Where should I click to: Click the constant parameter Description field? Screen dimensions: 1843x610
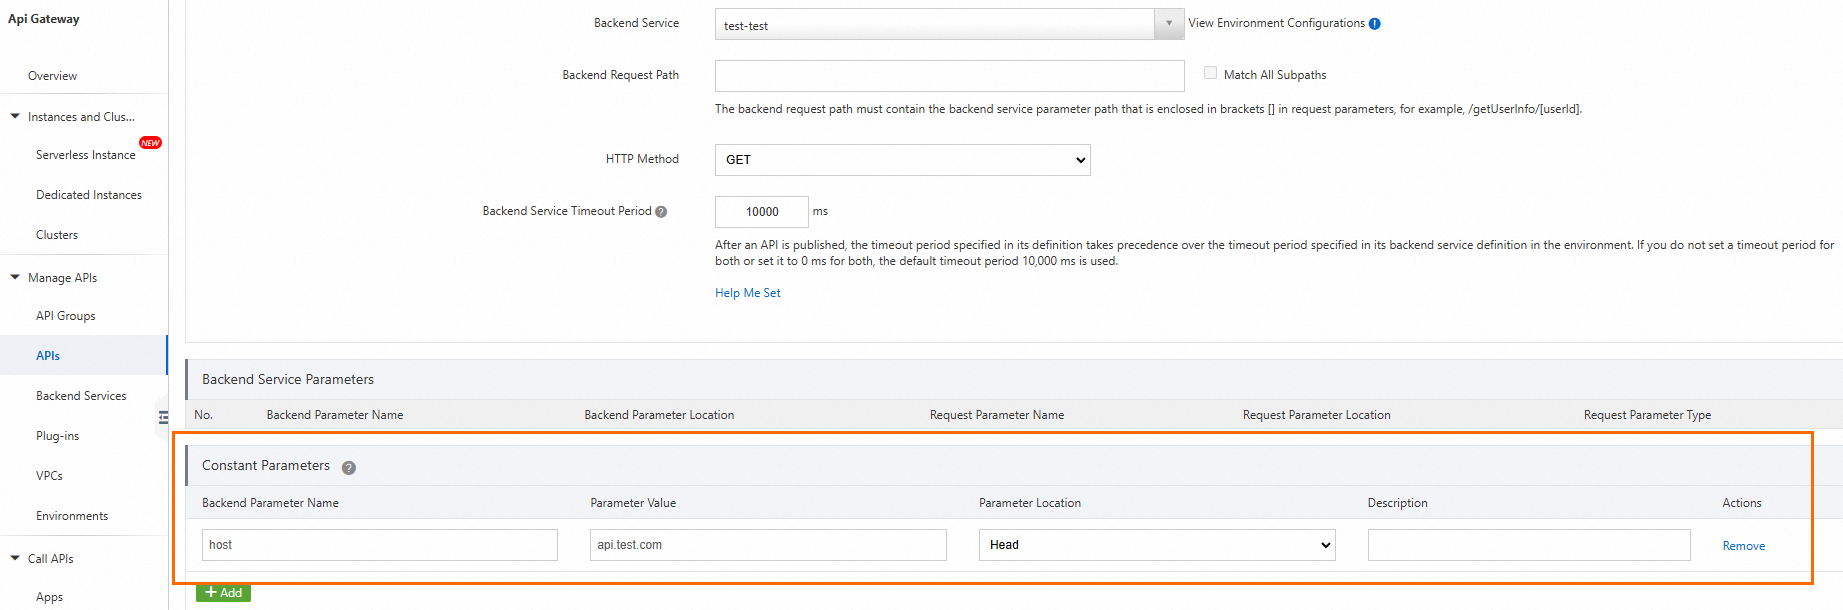pos(1528,545)
